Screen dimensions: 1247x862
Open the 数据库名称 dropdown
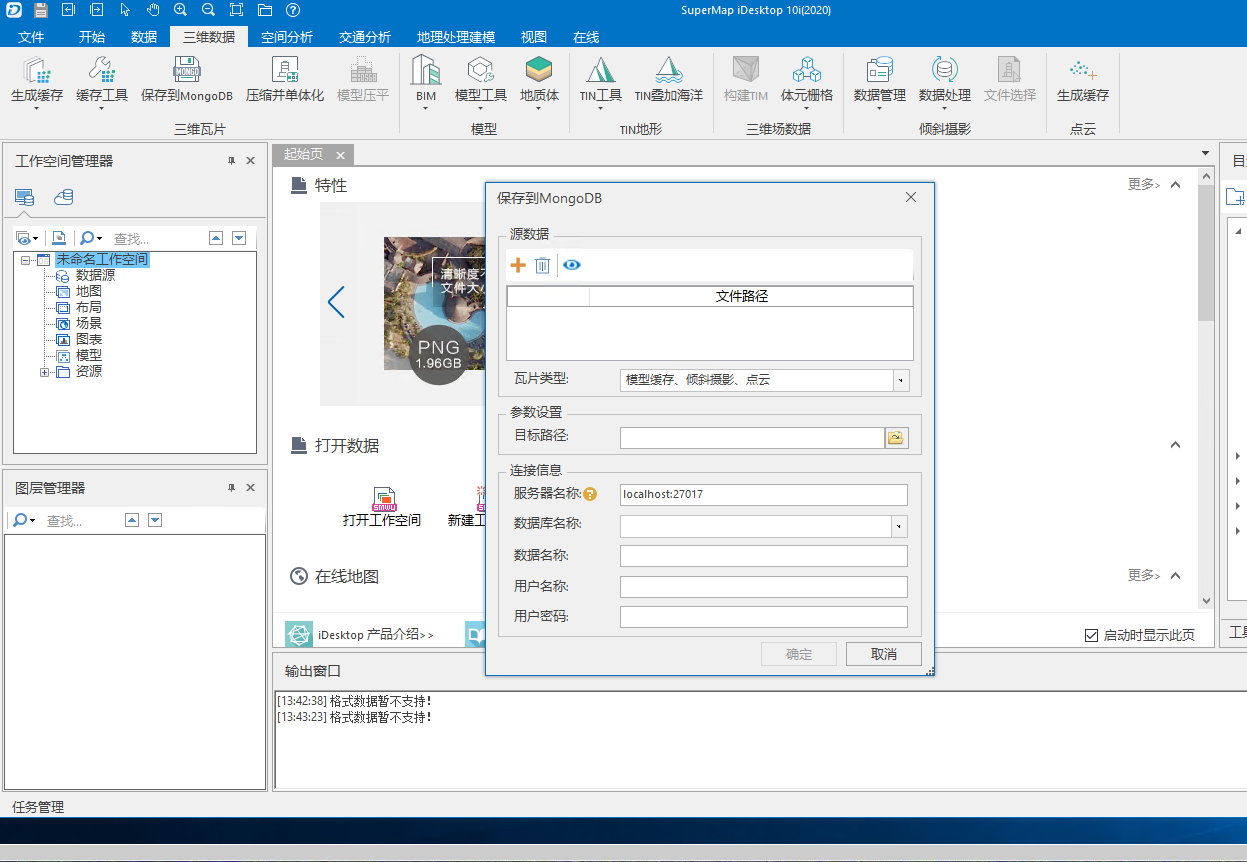[899, 526]
